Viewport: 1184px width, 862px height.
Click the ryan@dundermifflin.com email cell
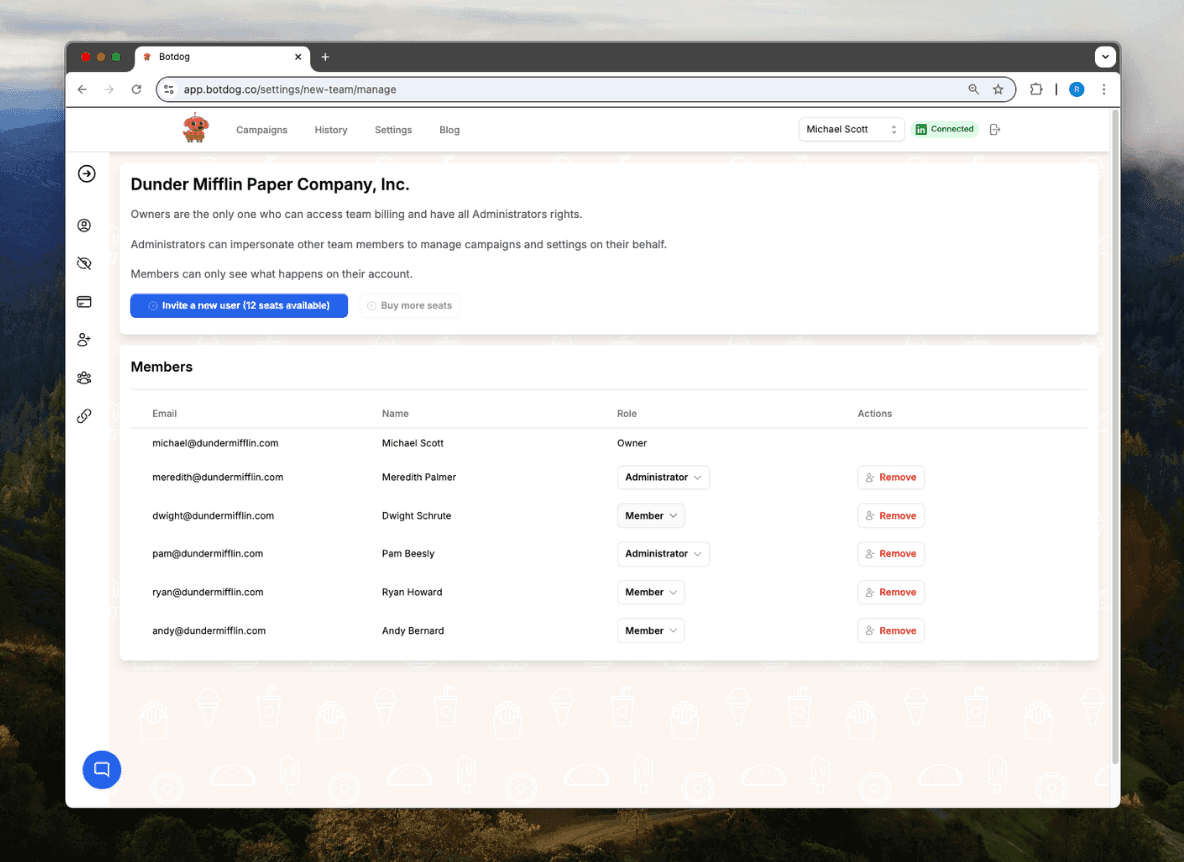coord(208,592)
